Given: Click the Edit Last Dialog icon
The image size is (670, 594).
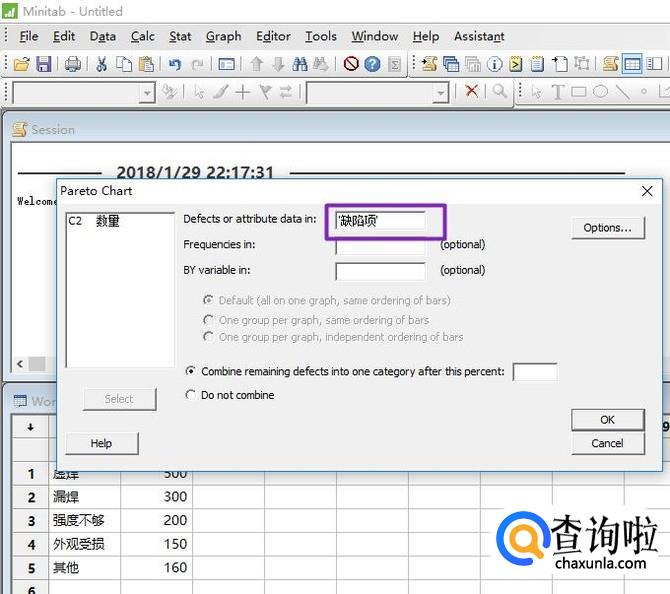Looking at the screenshot, I should pyautogui.click(x=226, y=64).
